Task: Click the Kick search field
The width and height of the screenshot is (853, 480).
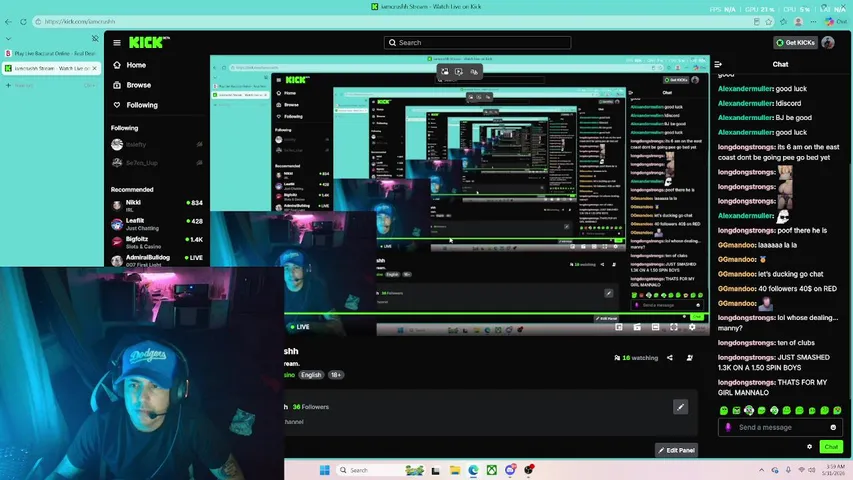Action: pos(478,42)
